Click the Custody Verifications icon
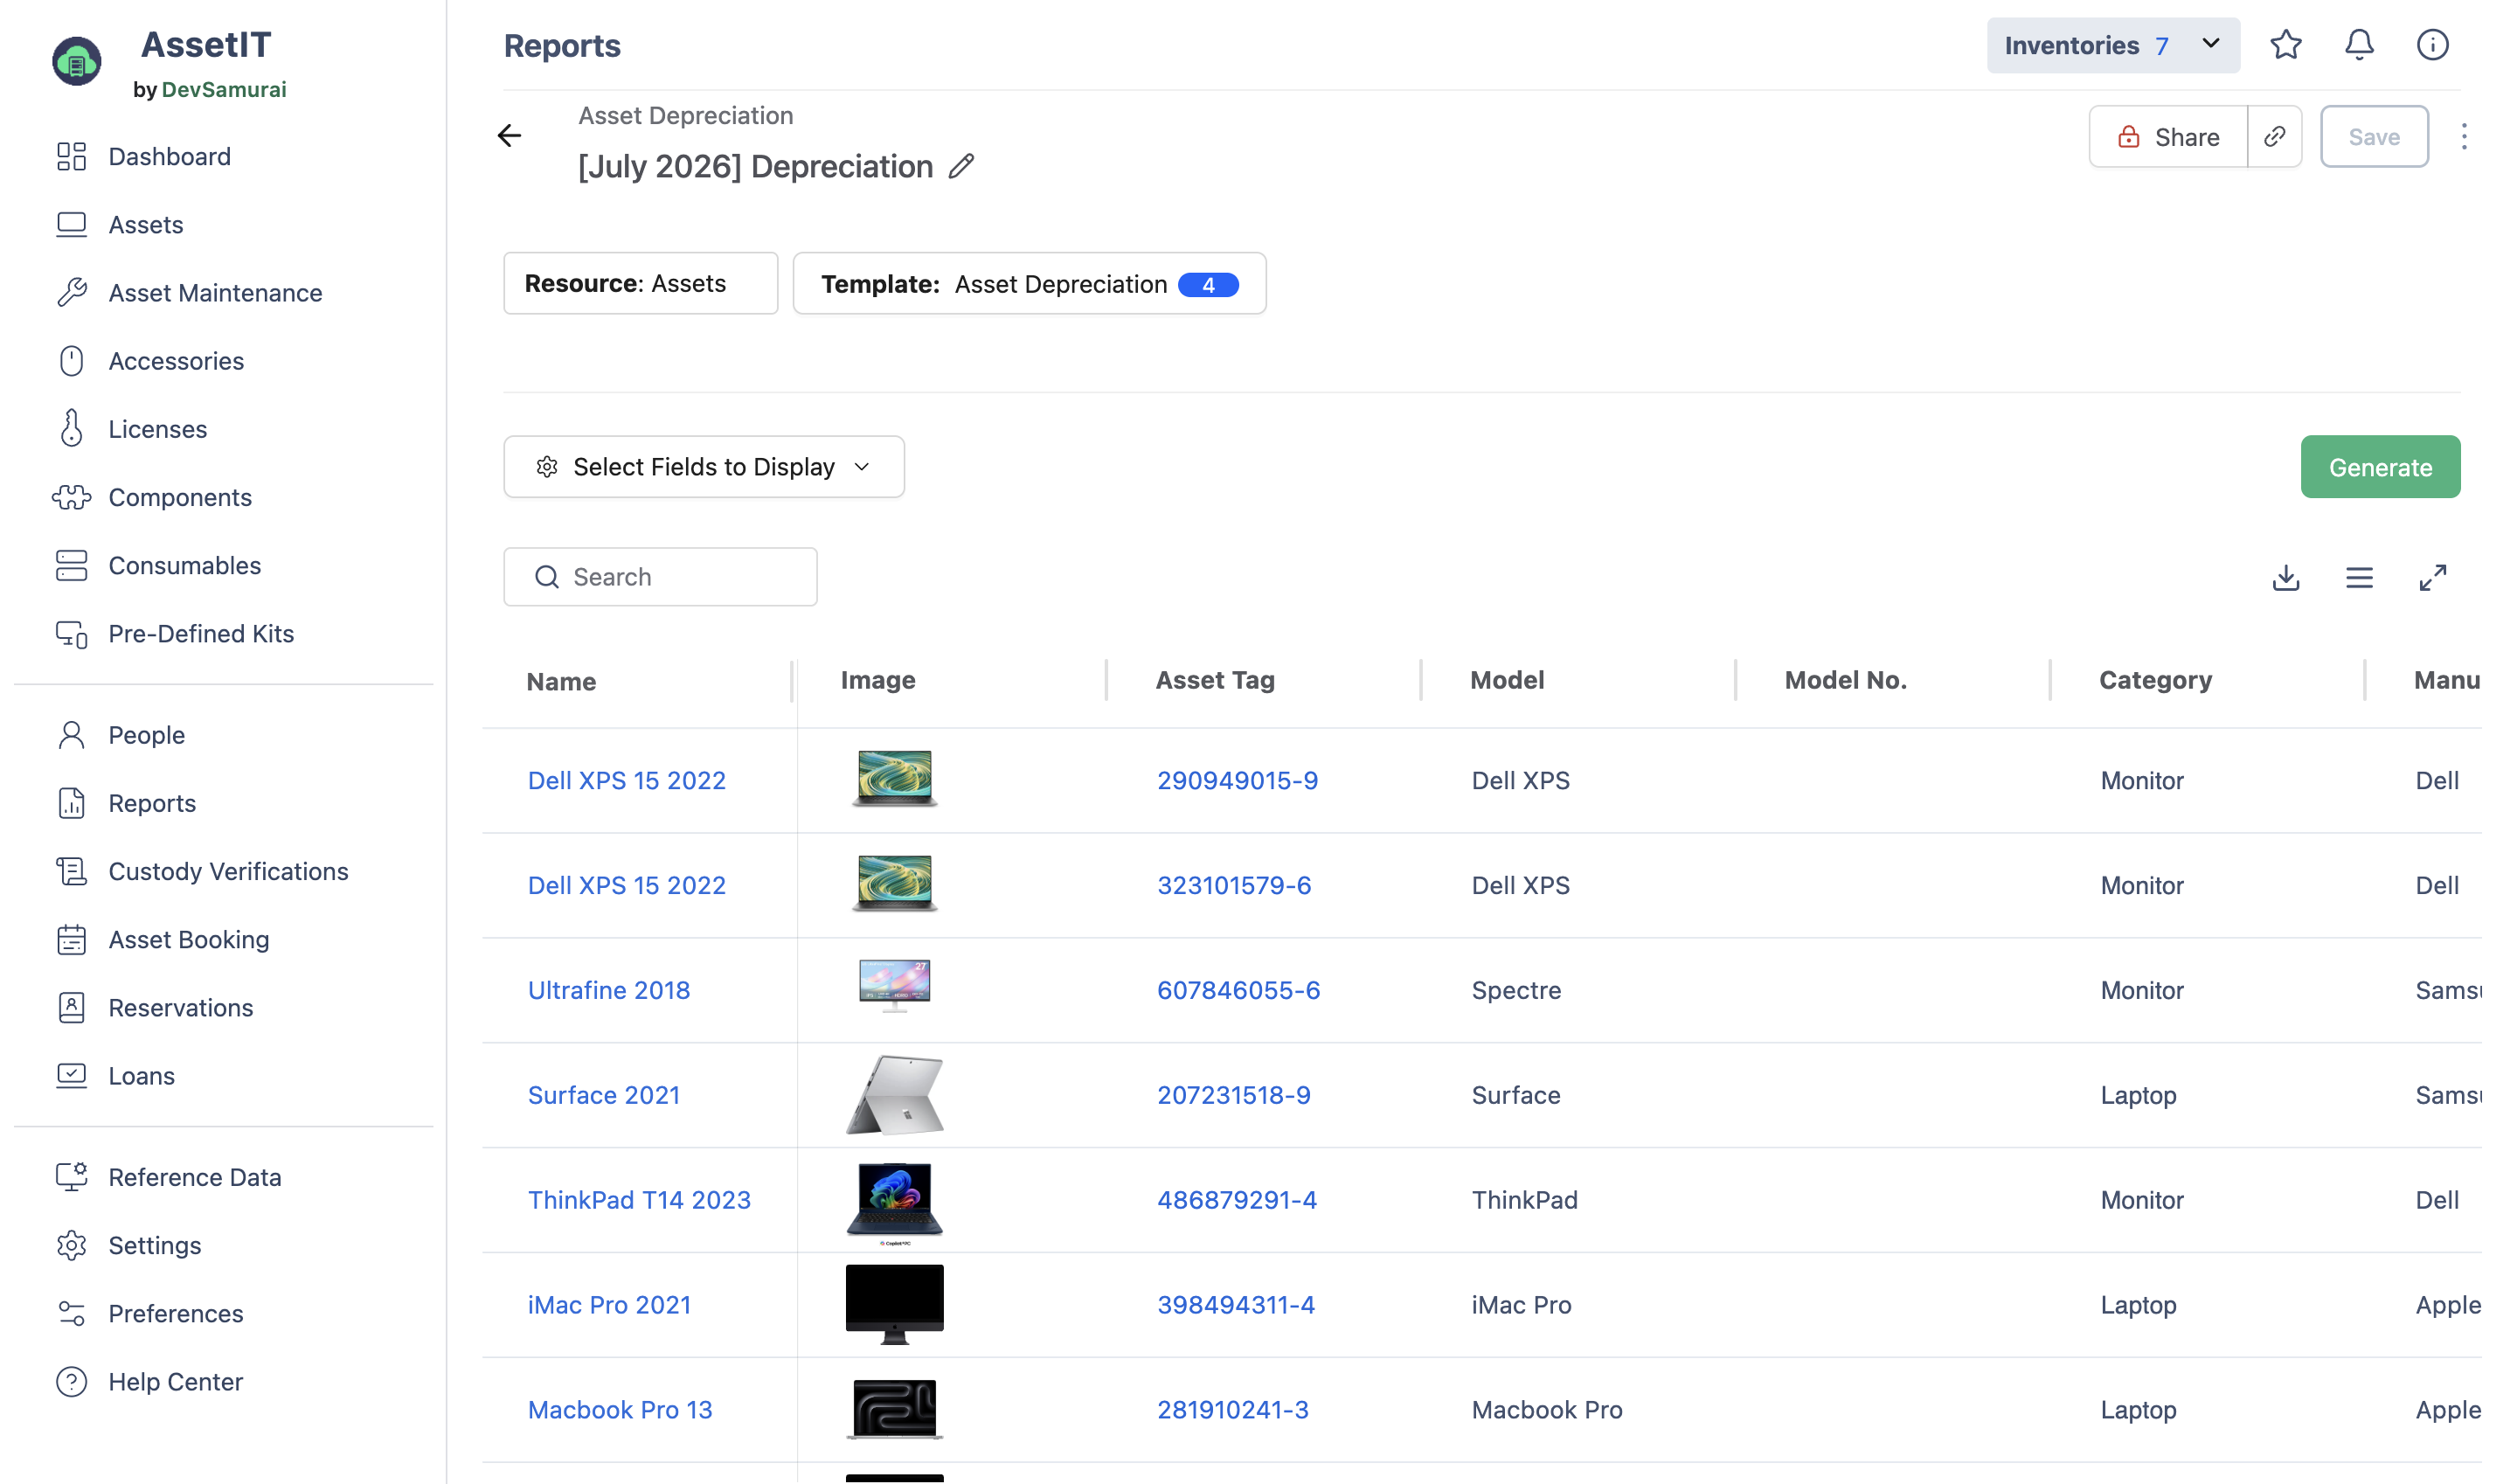 [71, 871]
